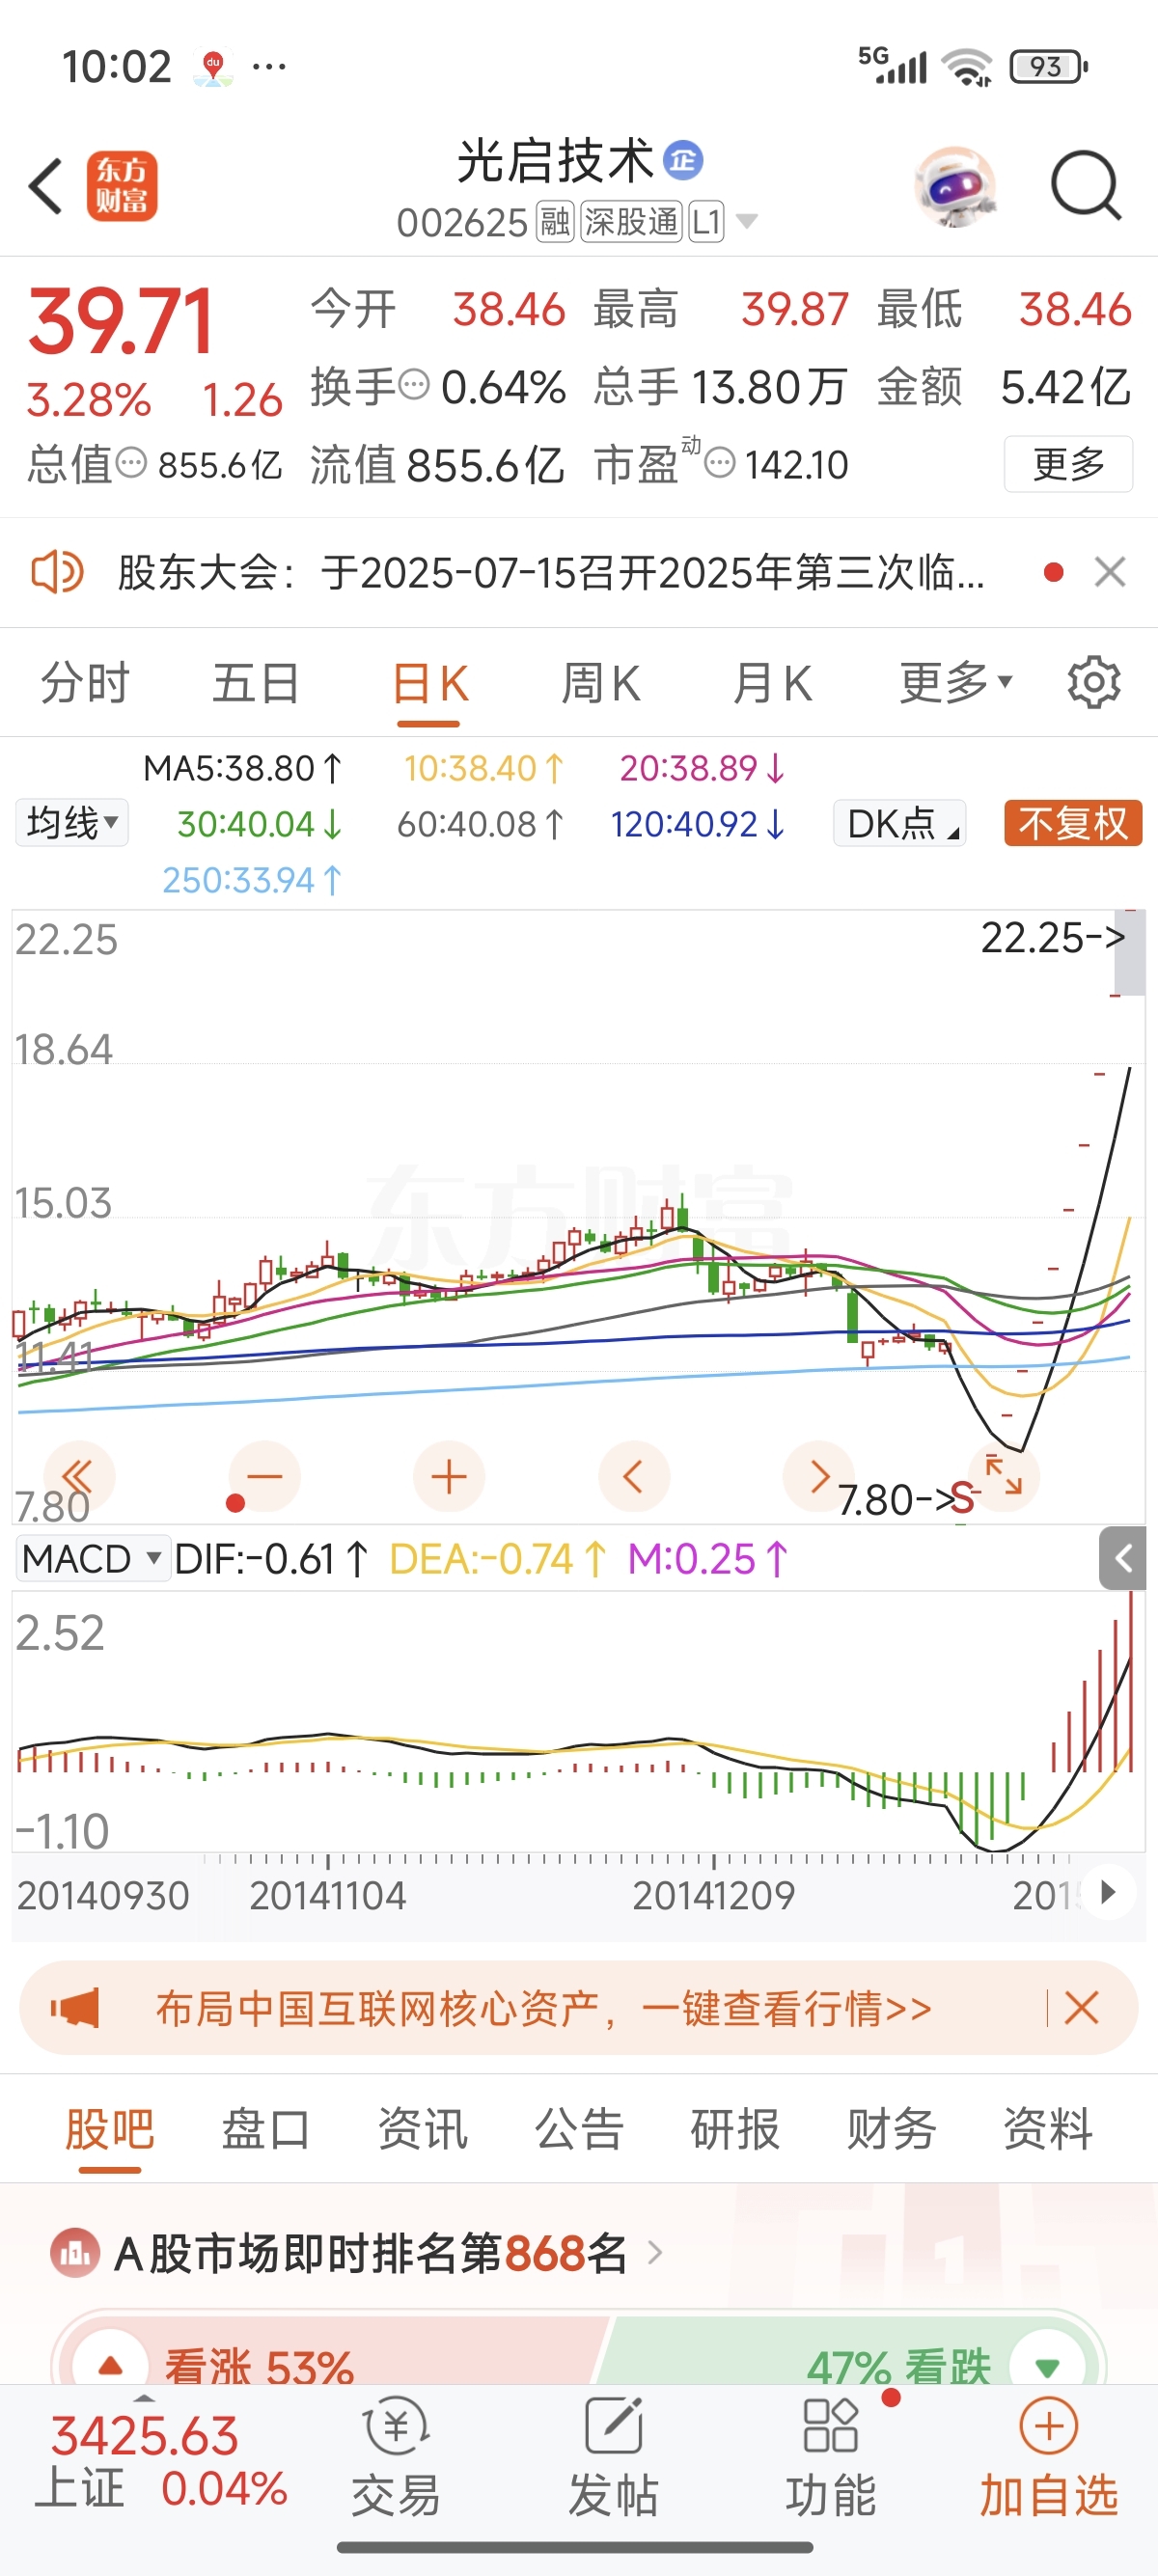Screen dimensions: 1158x2576
Task: Go back using the left arrow
Action: [46, 186]
